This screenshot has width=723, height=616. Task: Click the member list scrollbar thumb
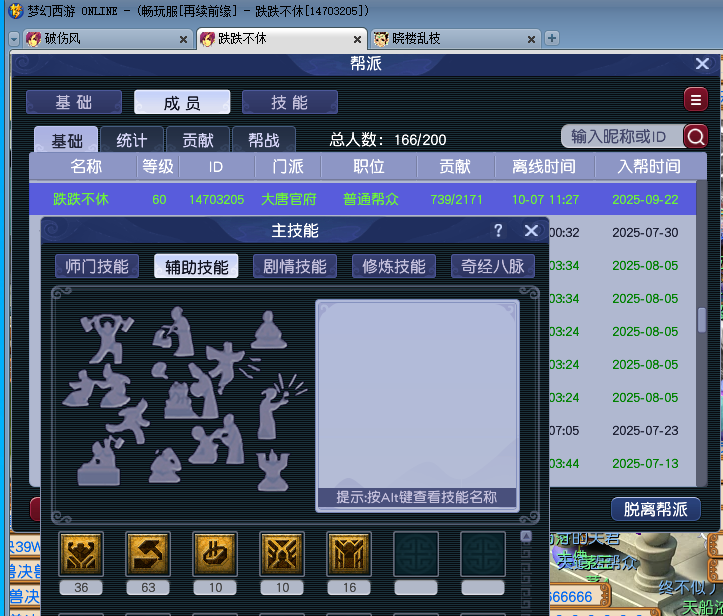coord(701,320)
